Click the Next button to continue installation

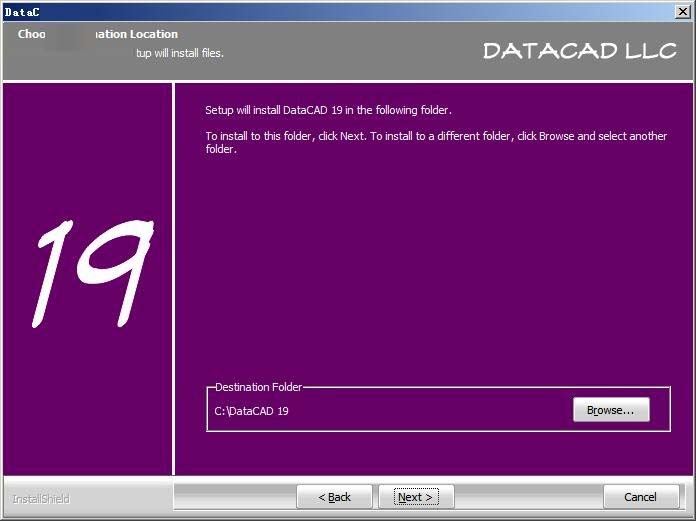(x=416, y=497)
